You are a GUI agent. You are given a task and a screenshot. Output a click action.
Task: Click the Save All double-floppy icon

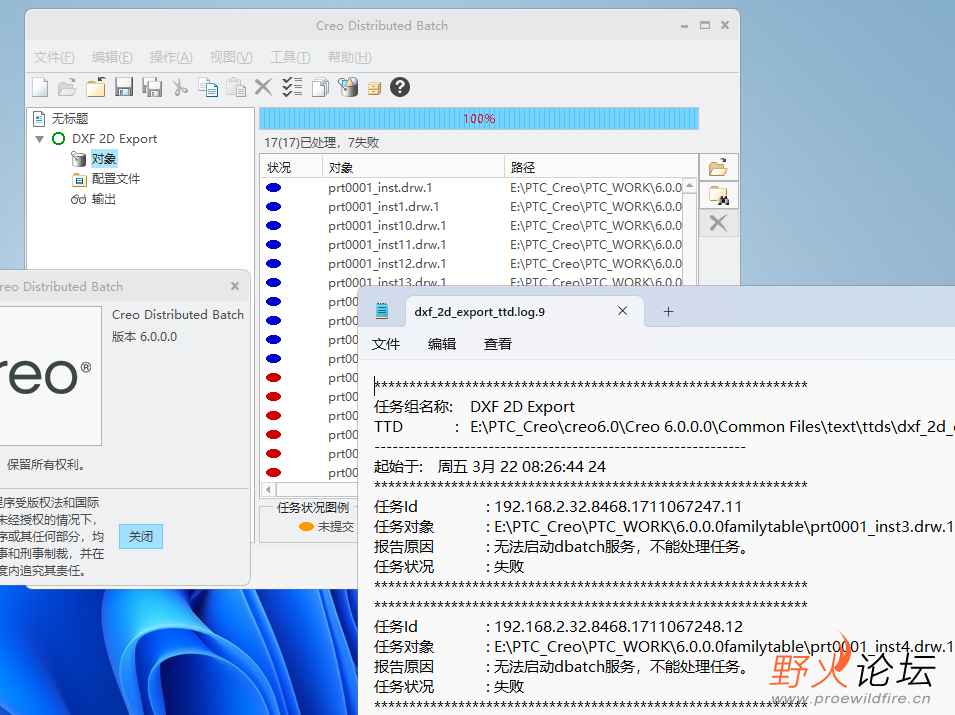152,87
